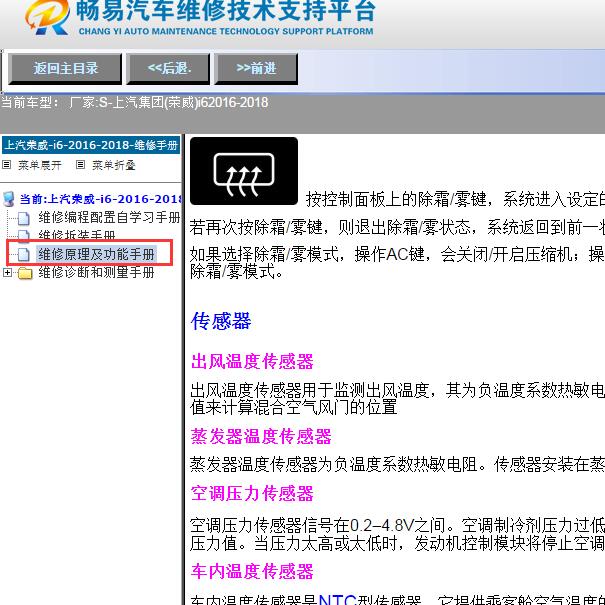Click the platform title 畅易汽车维修技术支持平台
Image resolution: width=605 pixels, height=605 pixels.
point(226,11)
